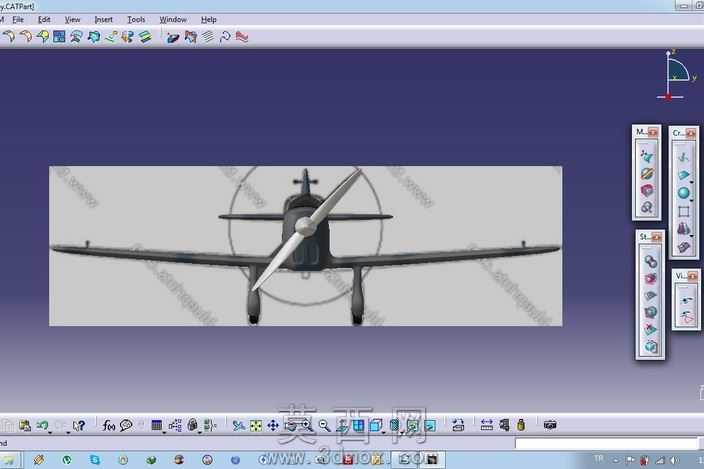
Task: Toggle Hide/Show icon in bottom toolbar
Action: click(x=412, y=425)
